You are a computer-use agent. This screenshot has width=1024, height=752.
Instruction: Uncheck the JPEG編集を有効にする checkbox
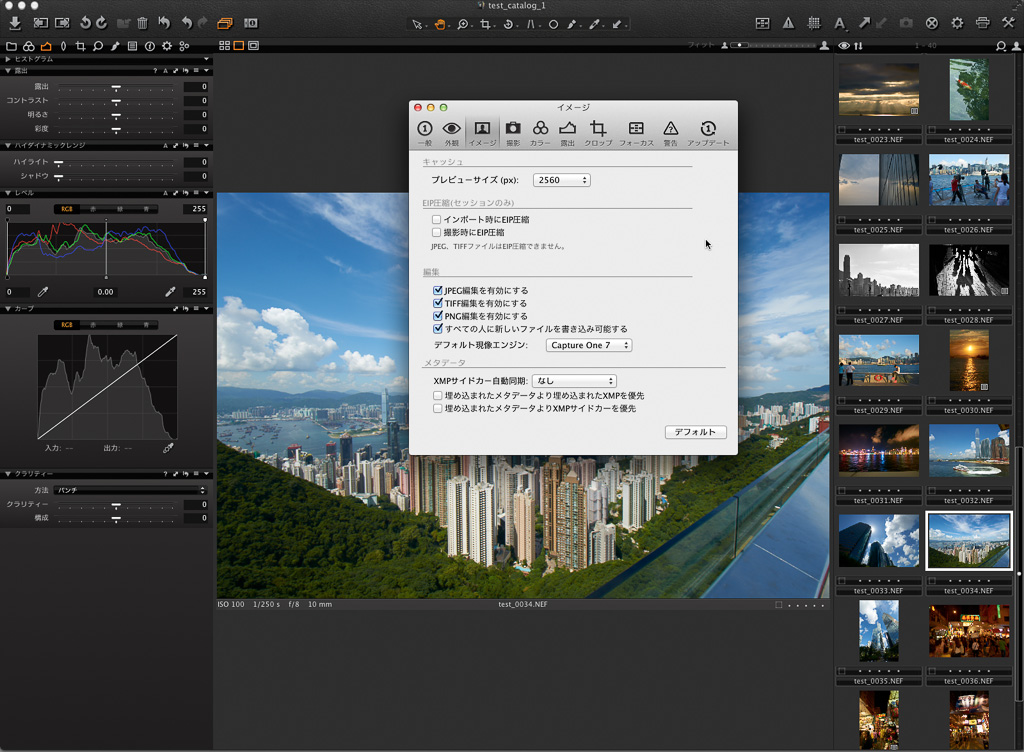(x=437, y=291)
